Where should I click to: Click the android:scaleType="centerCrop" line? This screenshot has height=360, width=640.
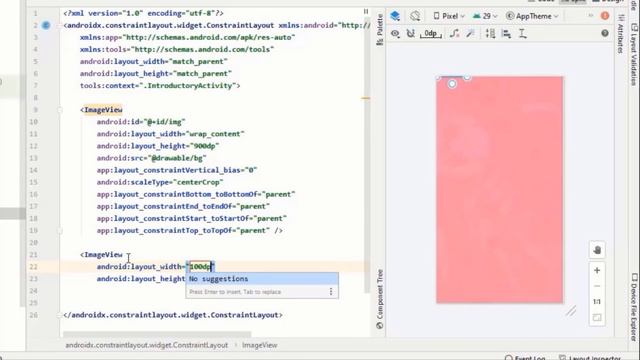click(x=160, y=182)
